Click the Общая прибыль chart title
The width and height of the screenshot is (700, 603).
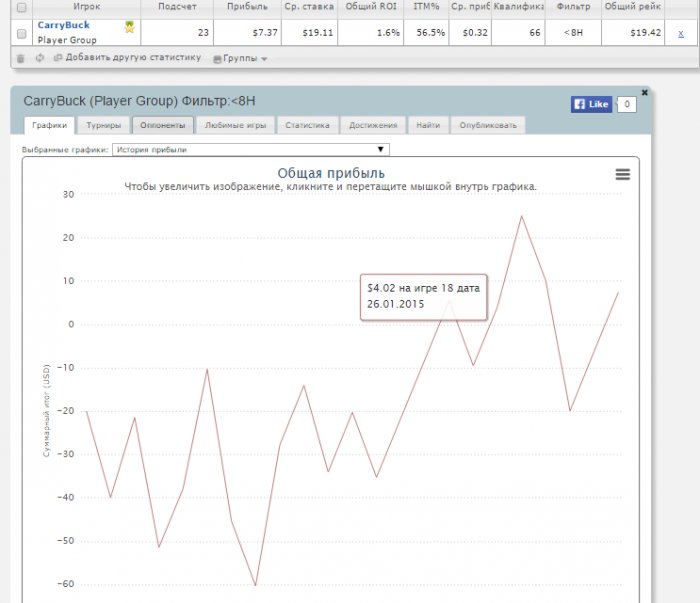click(331, 173)
